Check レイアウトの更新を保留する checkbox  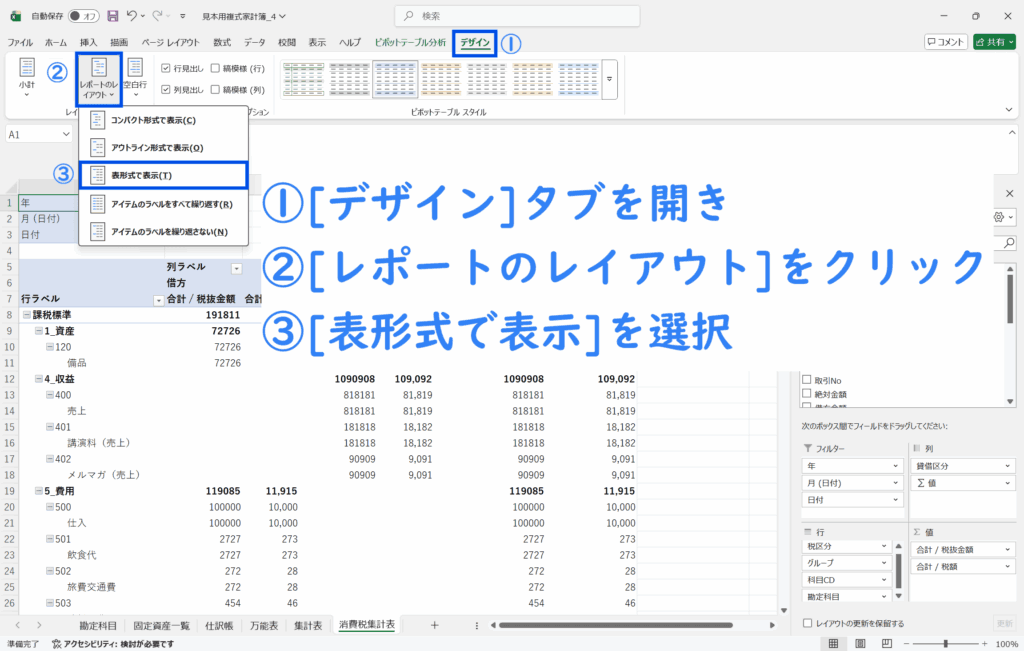pyautogui.click(x=808, y=623)
